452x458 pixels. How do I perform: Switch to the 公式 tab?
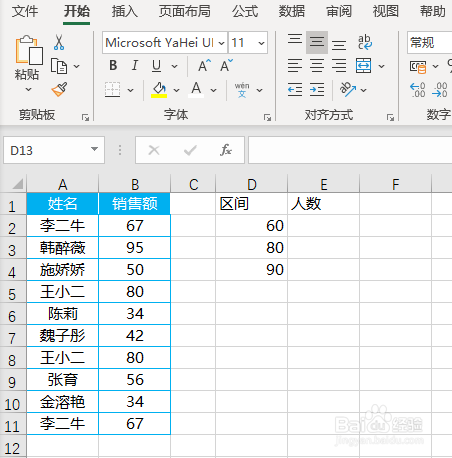coord(245,12)
